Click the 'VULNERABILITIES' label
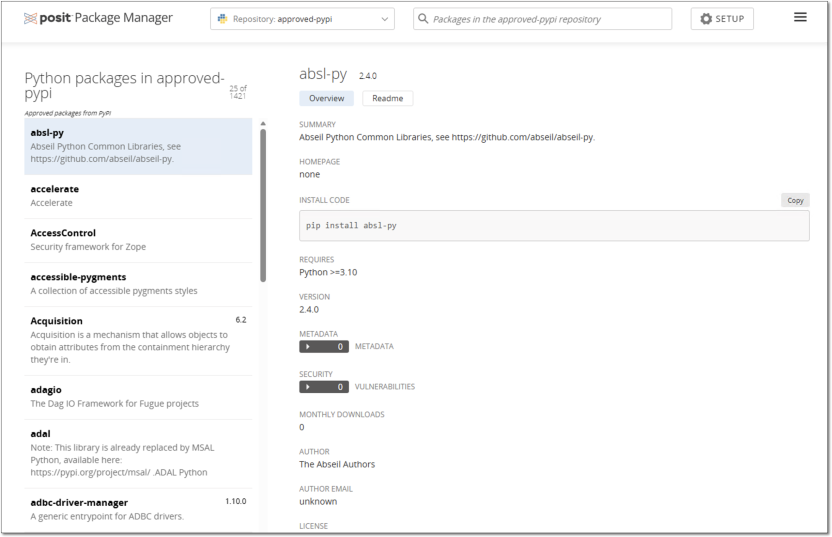Viewport: 832px width, 537px height. pos(385,387)
